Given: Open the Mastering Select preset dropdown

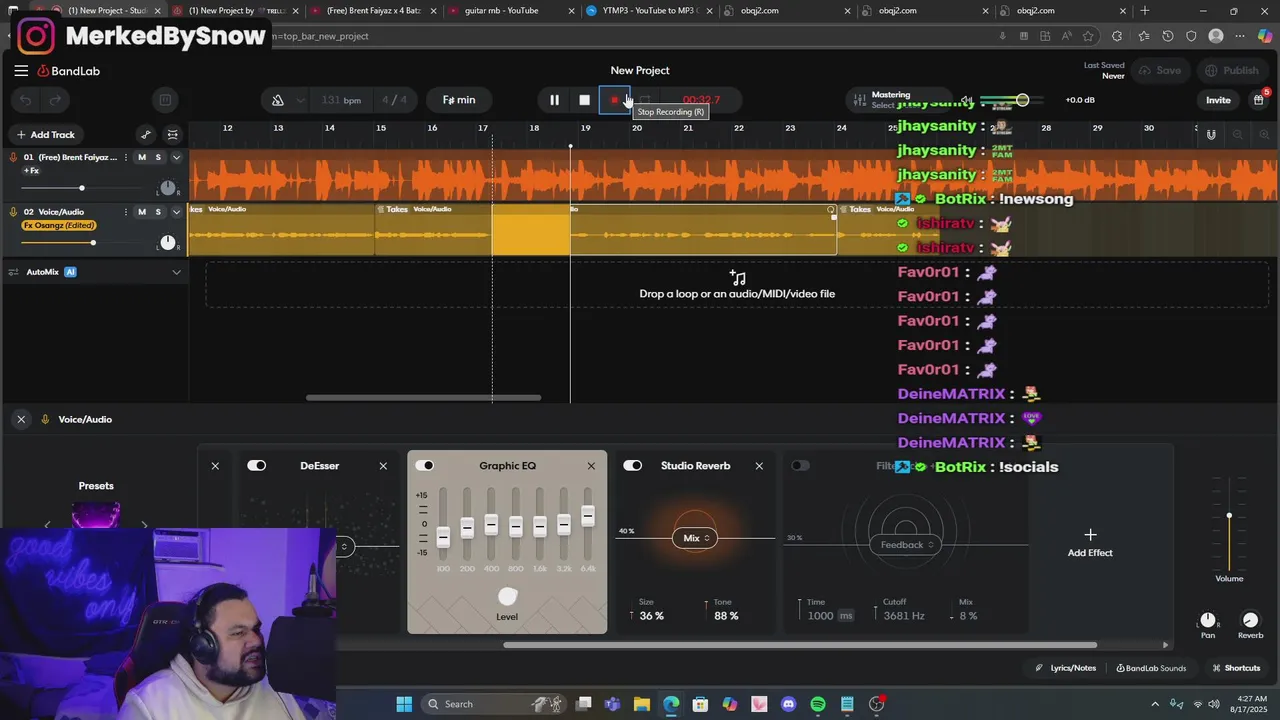Looking at the screenshot, I should click(x=884, y=106).
